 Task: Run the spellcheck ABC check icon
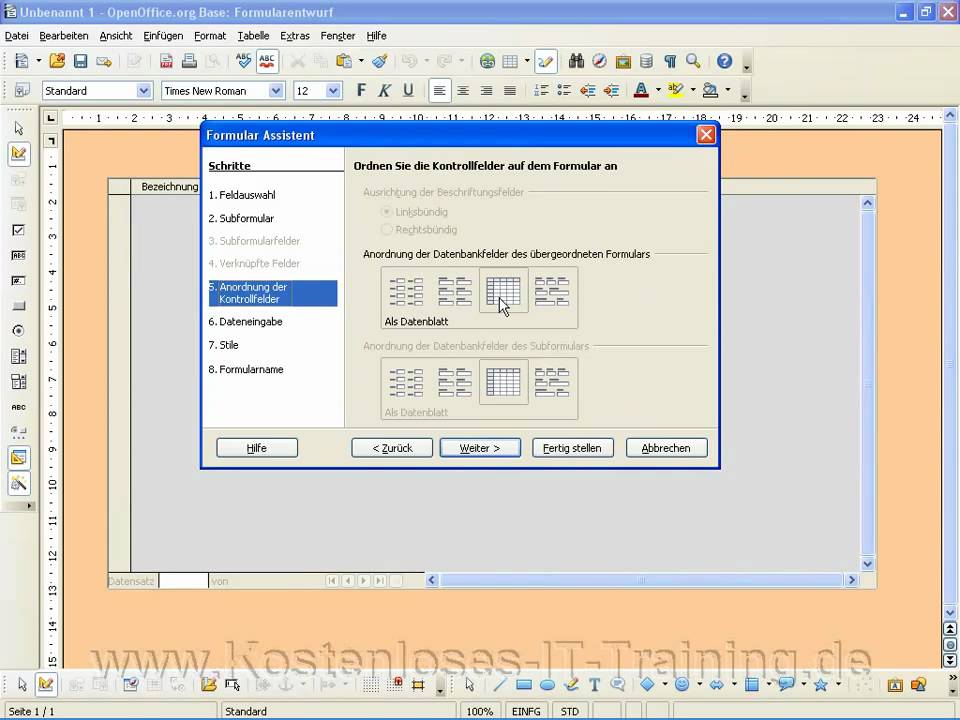click(244, 61)
